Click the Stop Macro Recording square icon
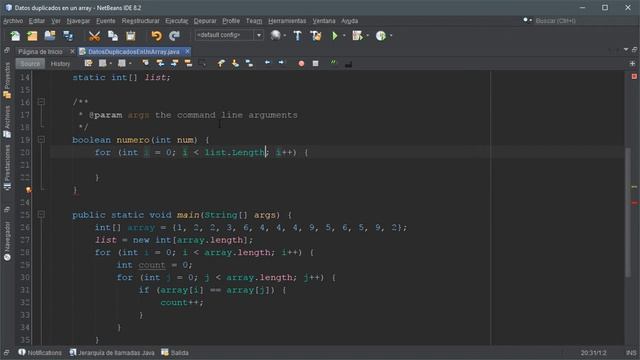The image size is (640, 360). click(315, 64)
